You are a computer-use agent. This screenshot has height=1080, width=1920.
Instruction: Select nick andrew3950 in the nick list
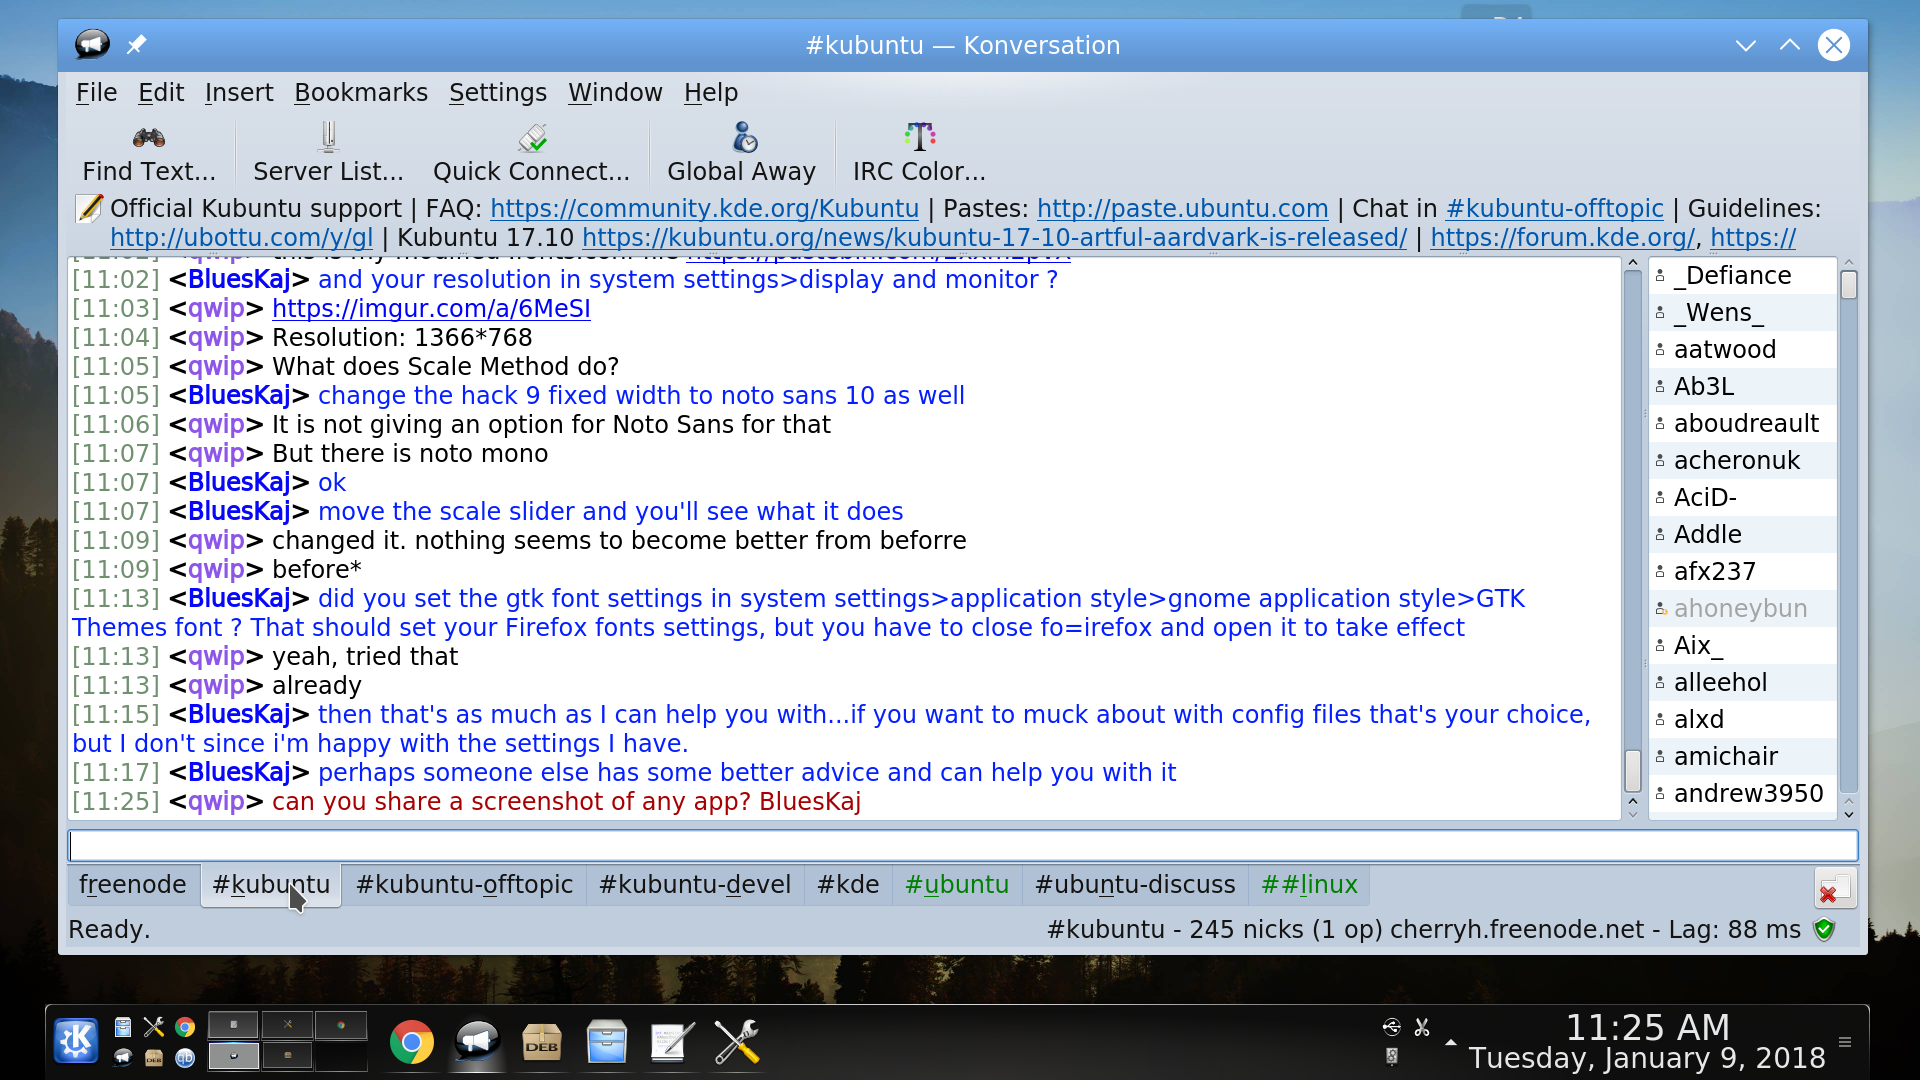point(1741,793)
